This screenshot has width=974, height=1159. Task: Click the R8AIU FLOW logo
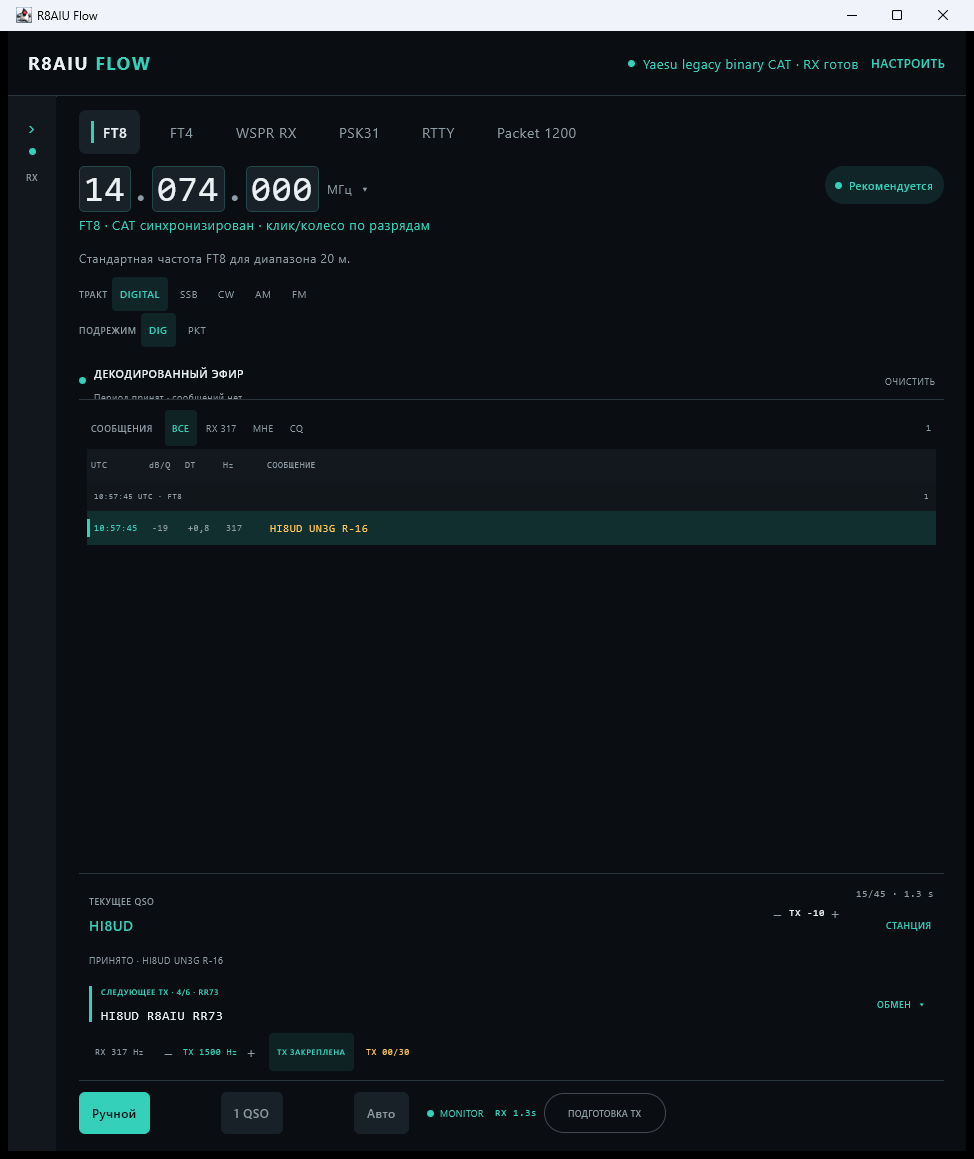(x=89, y=64)
